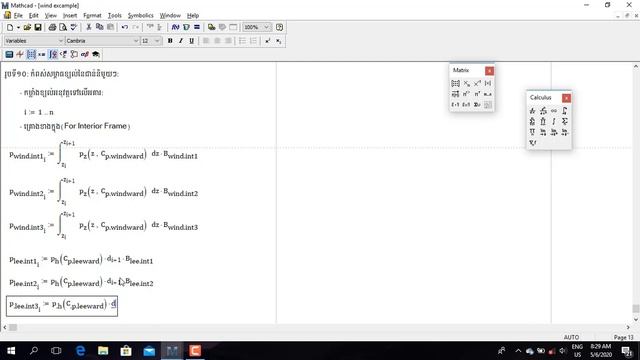Toggle the Matrix palette icon in the Math toolbar
This screenshot has height=360, width=640.
coord(31,54)
